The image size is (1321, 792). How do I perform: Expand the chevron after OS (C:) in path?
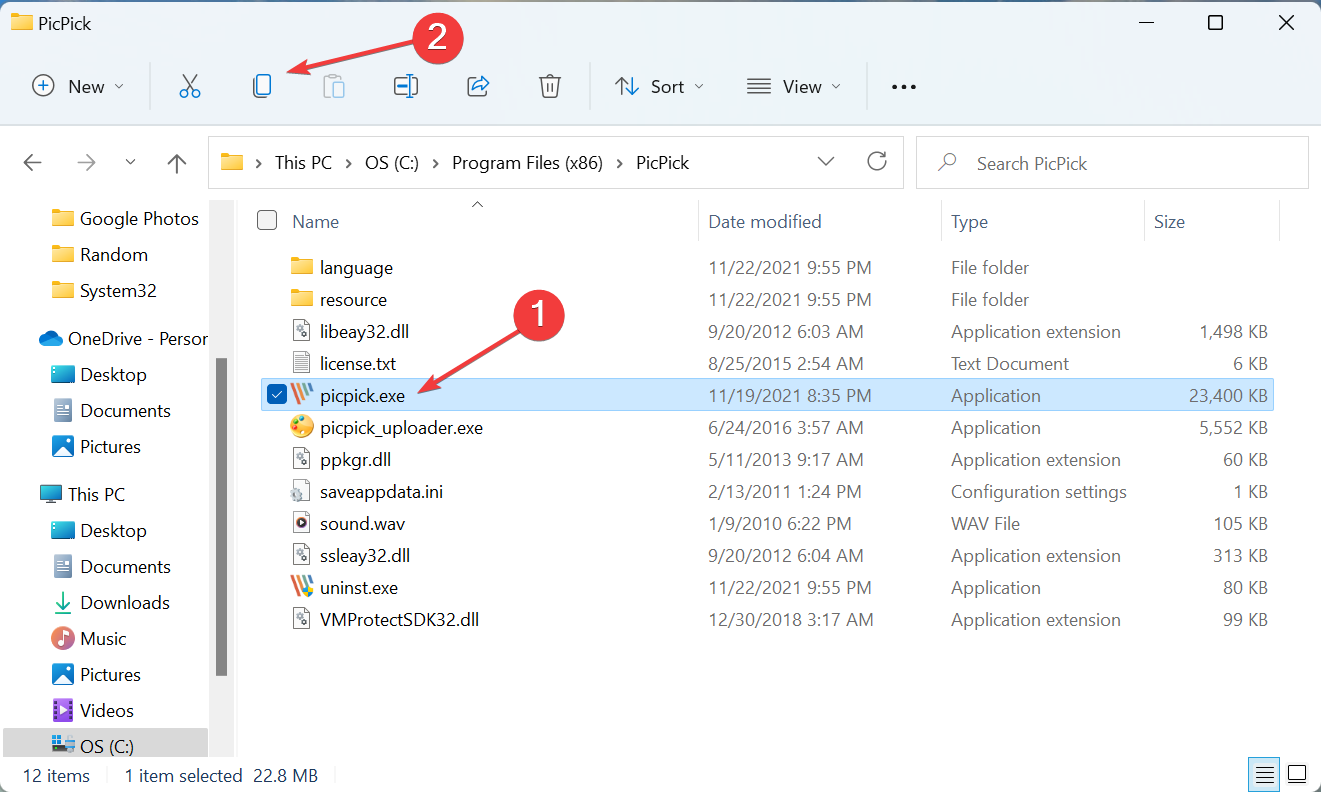pos(435,163)
